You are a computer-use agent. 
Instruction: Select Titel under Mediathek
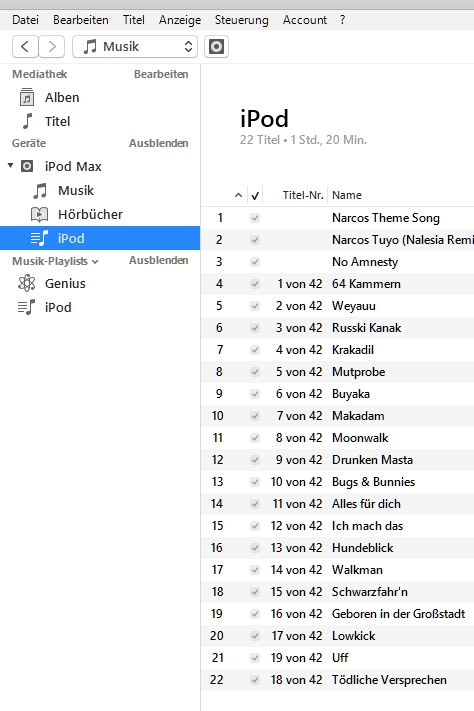57,122
